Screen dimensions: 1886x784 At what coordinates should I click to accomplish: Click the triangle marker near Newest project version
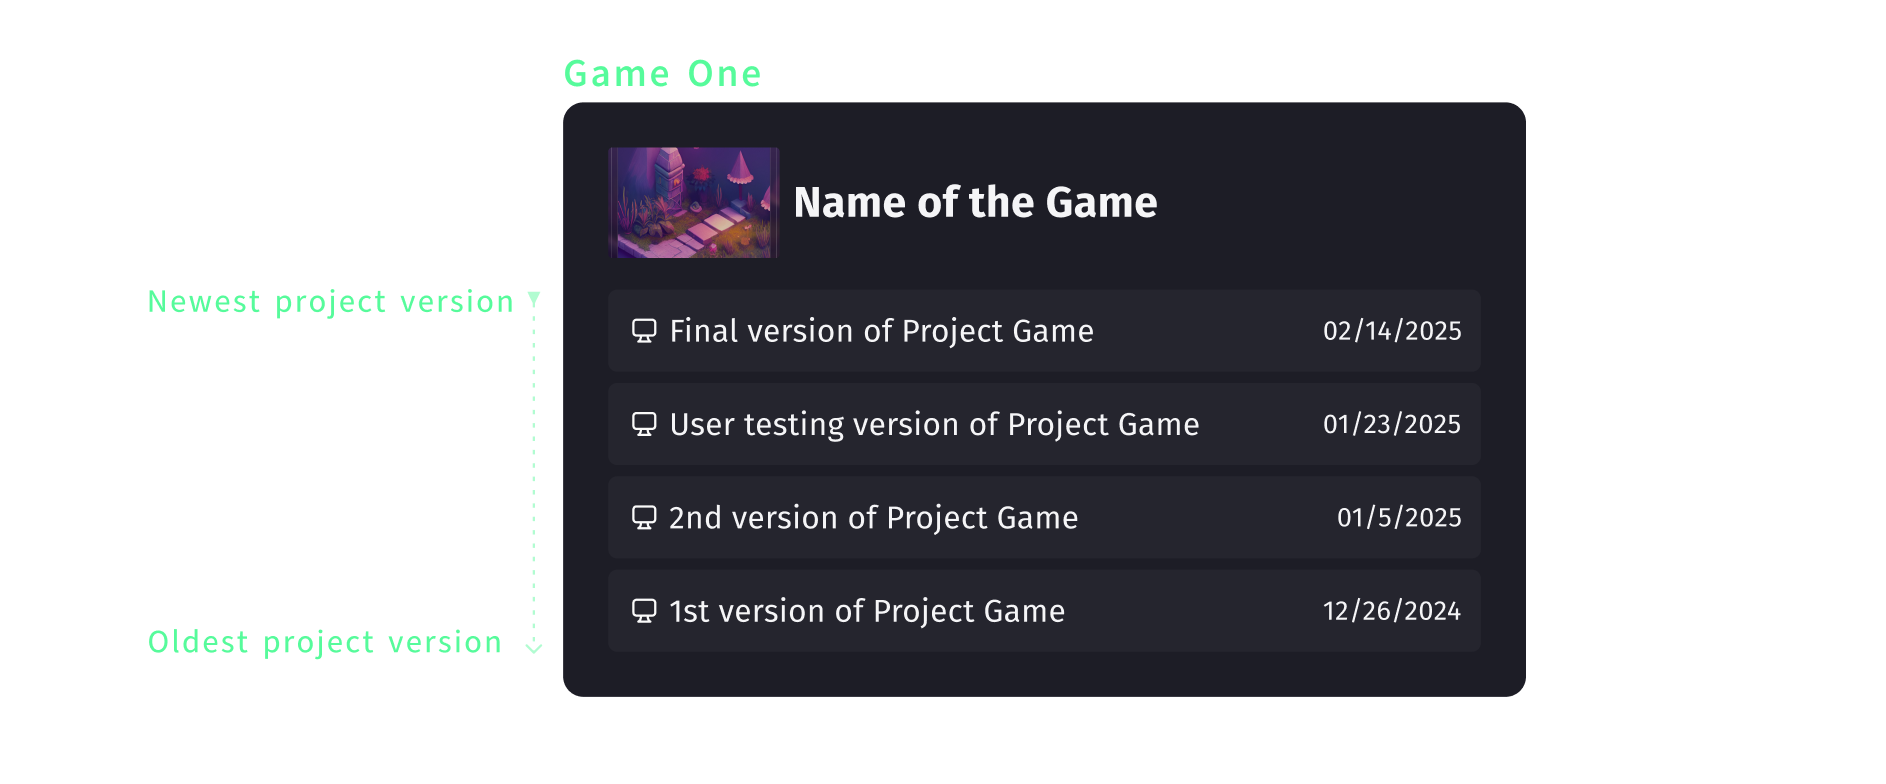[x=533, y=297]
